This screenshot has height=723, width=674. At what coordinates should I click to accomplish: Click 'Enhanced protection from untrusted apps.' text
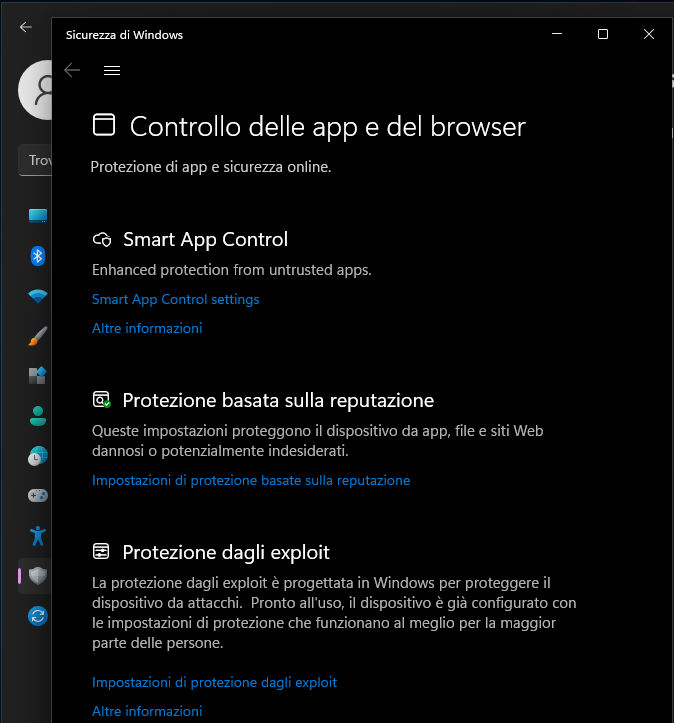coord(232,270)
